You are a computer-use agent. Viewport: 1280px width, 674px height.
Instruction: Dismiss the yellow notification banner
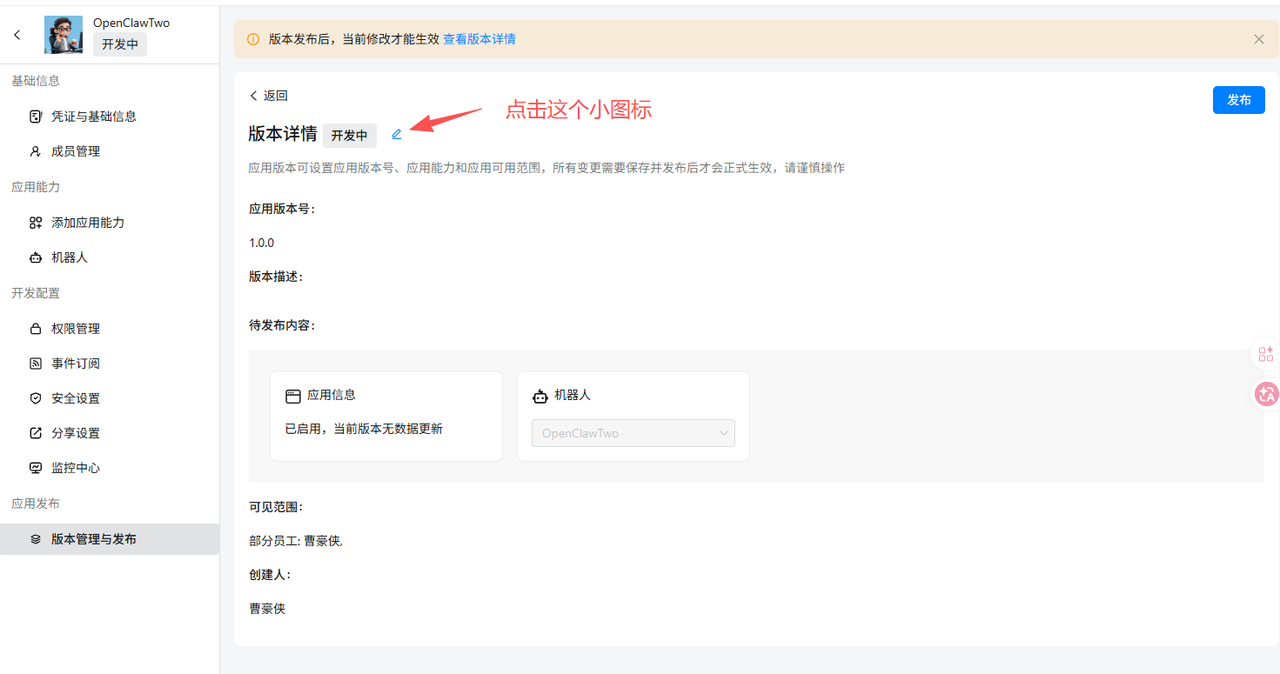coord(1259,39)
